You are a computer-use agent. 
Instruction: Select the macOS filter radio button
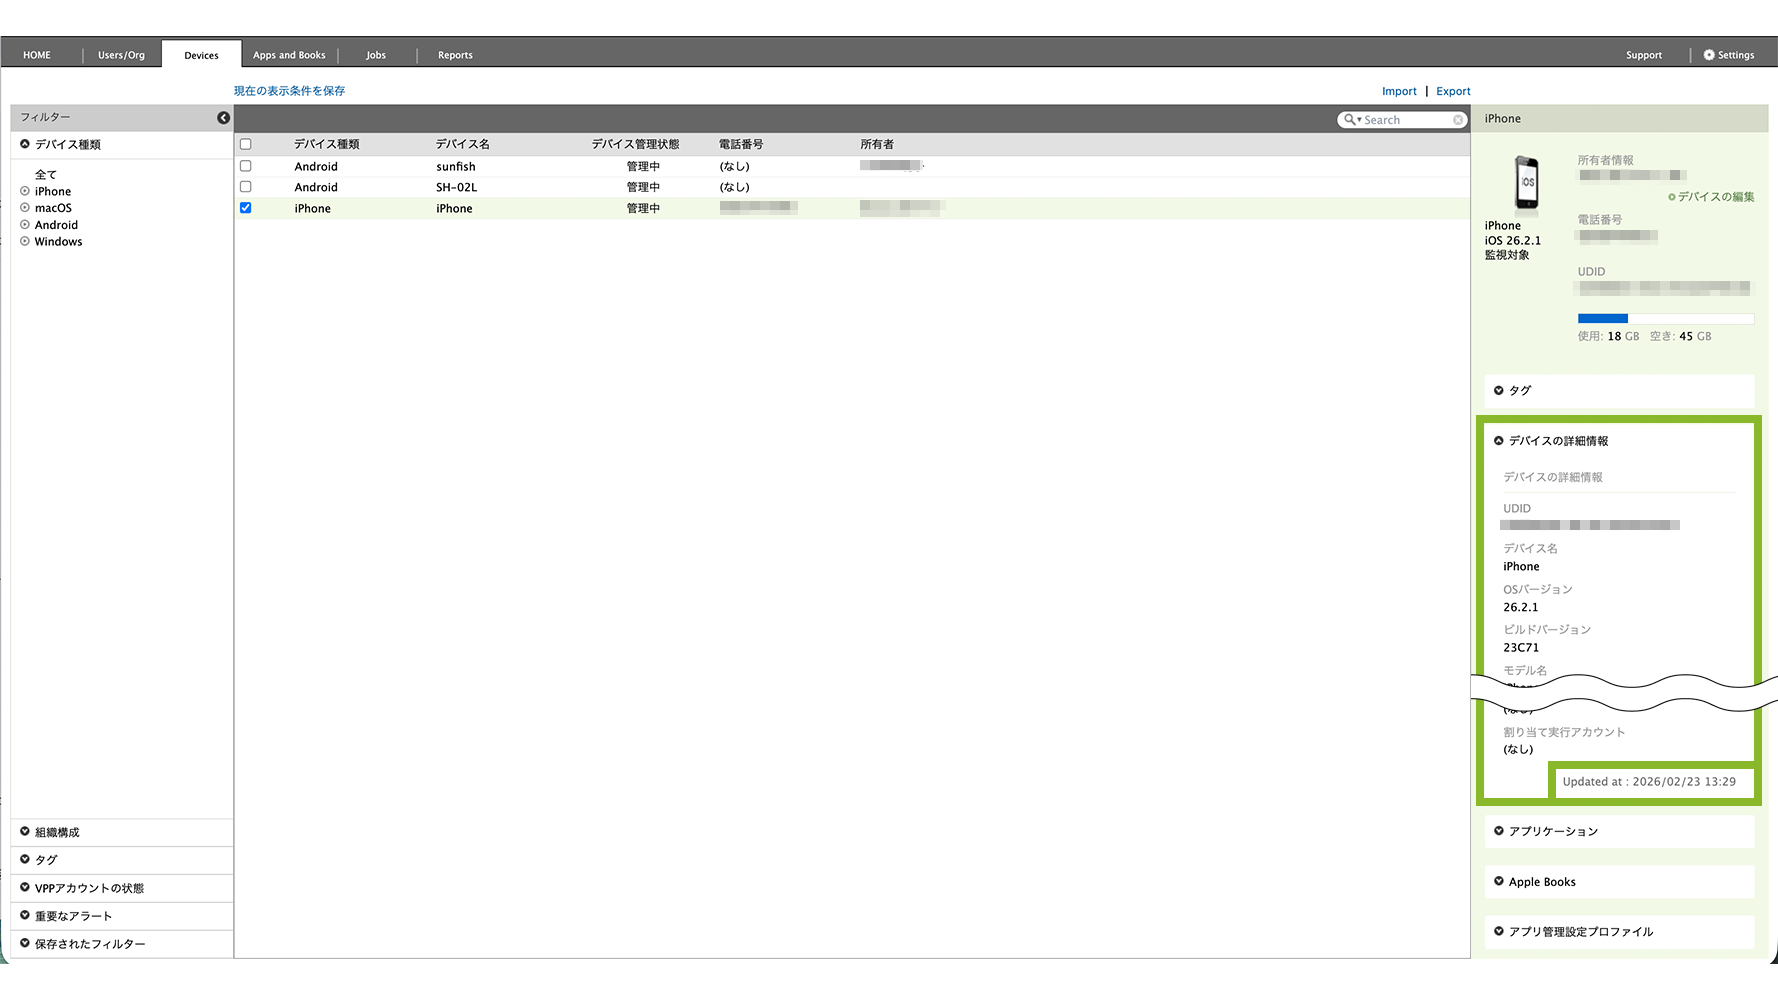pyautogui.click(x=25, y=208)
